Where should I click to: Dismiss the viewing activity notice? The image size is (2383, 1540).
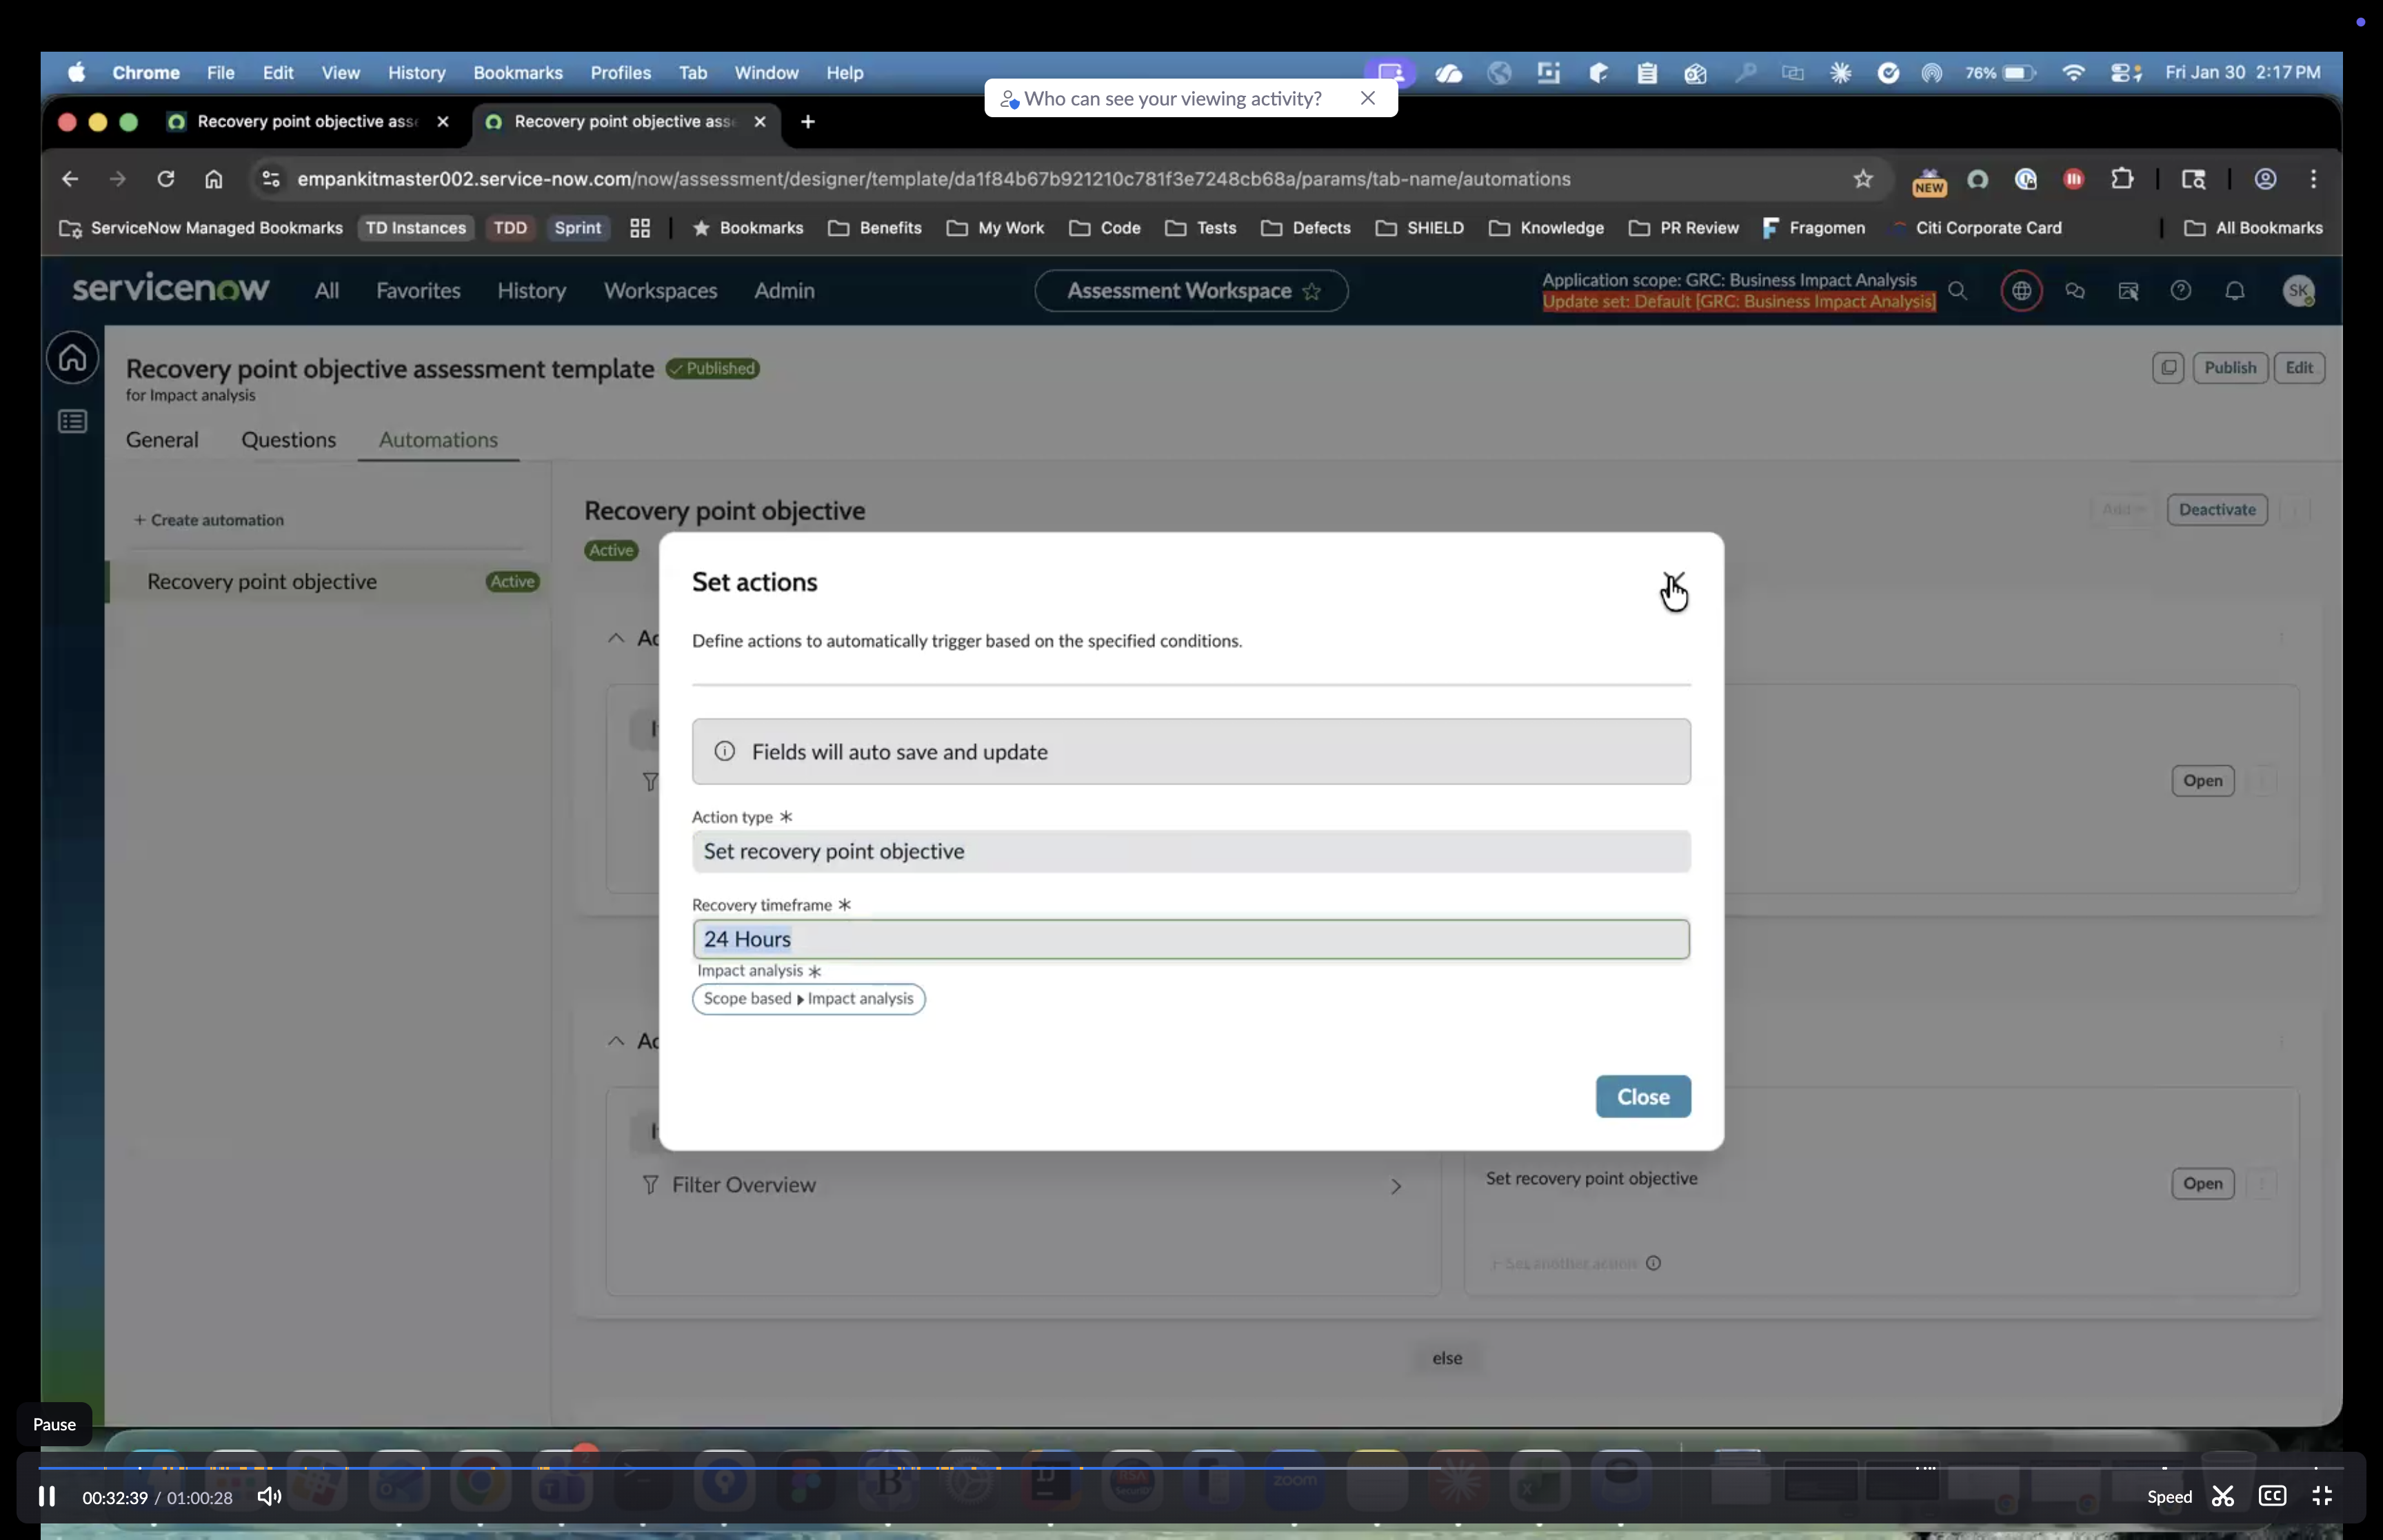[x=1367, y=98]
